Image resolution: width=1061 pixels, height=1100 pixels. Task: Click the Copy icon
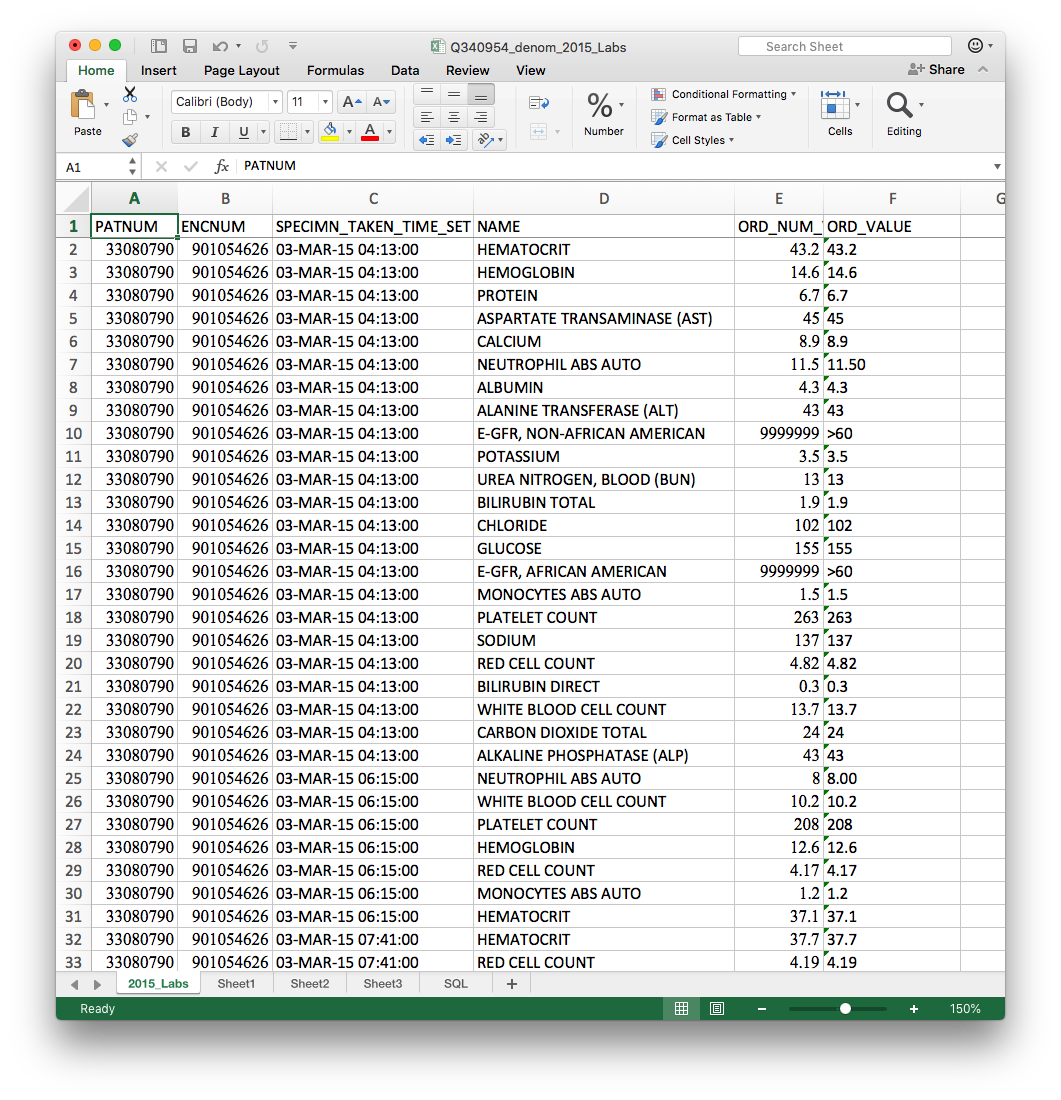click(130, 117)
